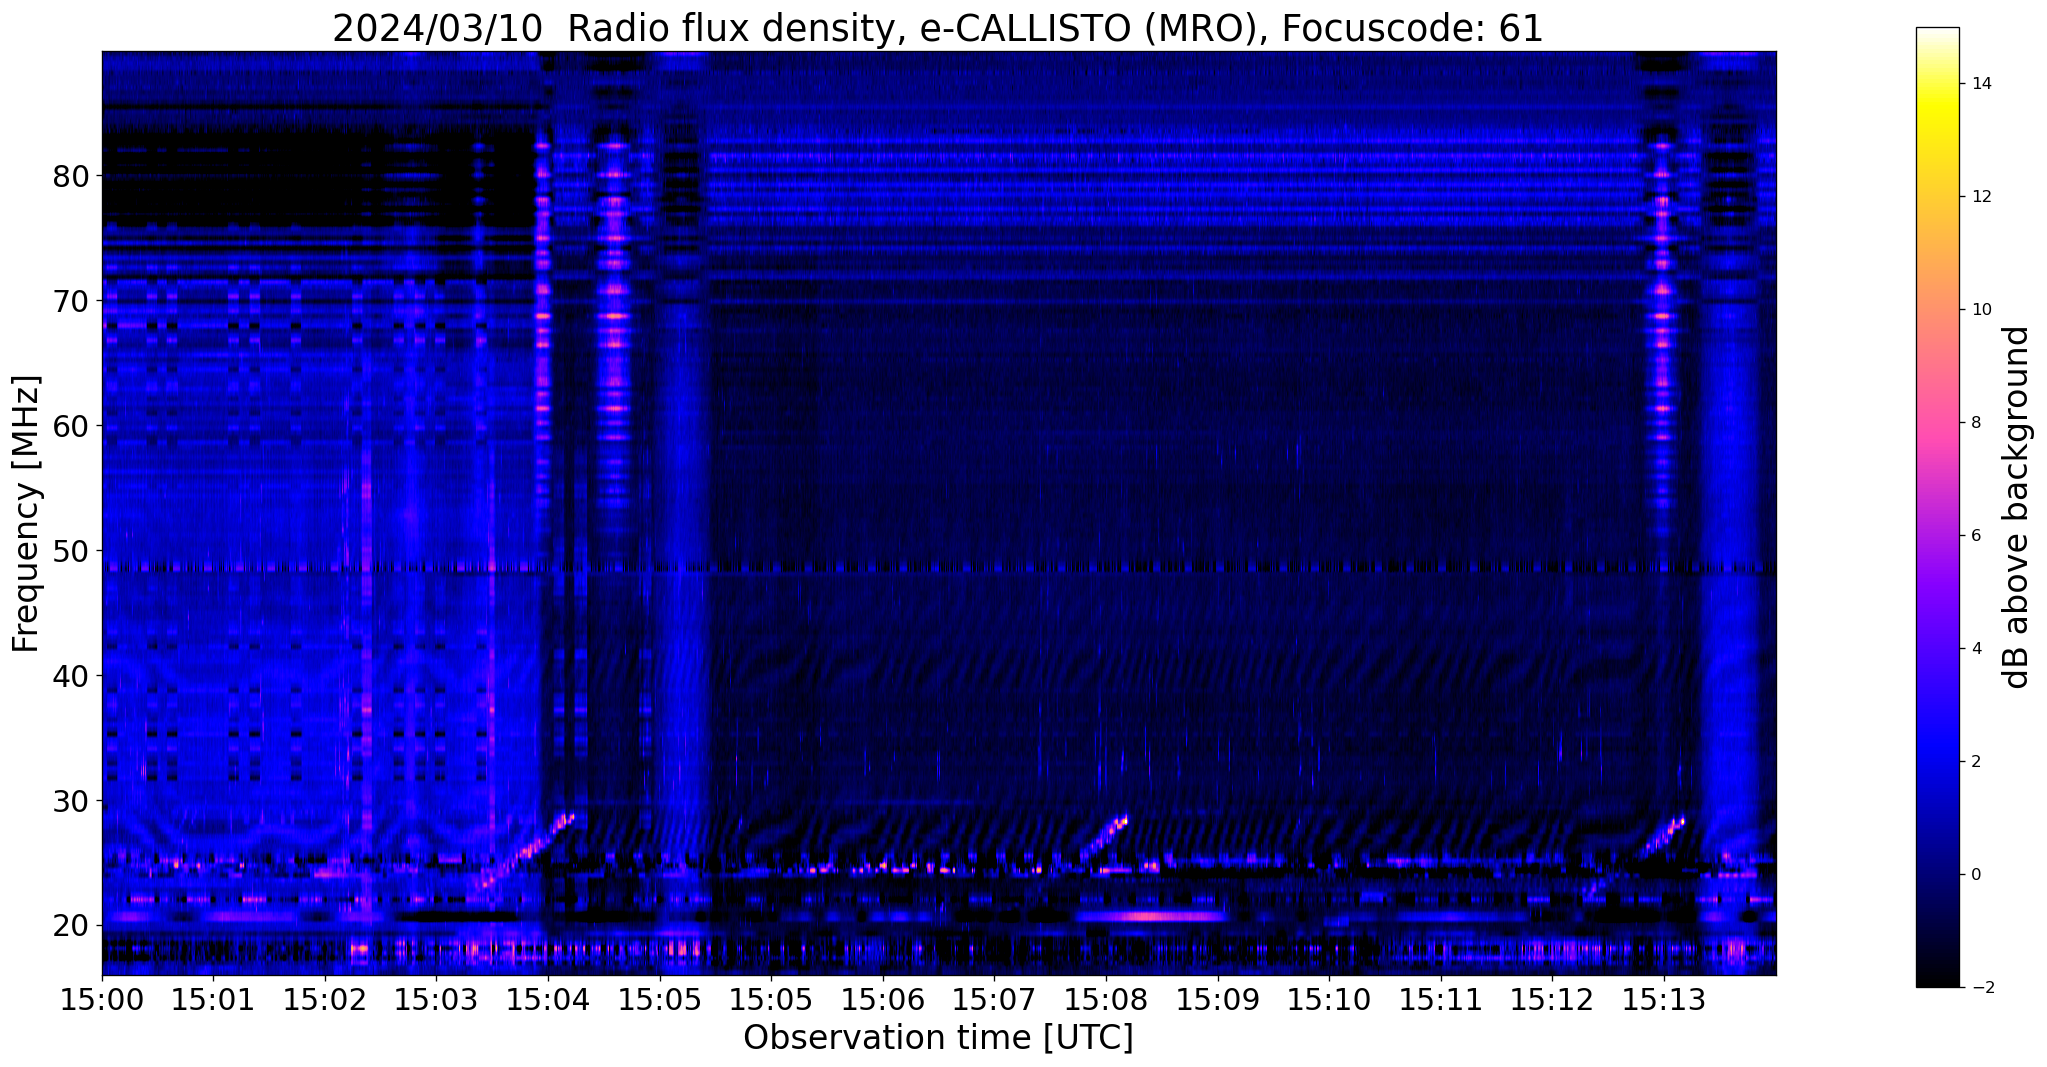Click the 50 tick on frequency axis
This screenshot has height=1067, width=2047.
[x=72, y=551]
